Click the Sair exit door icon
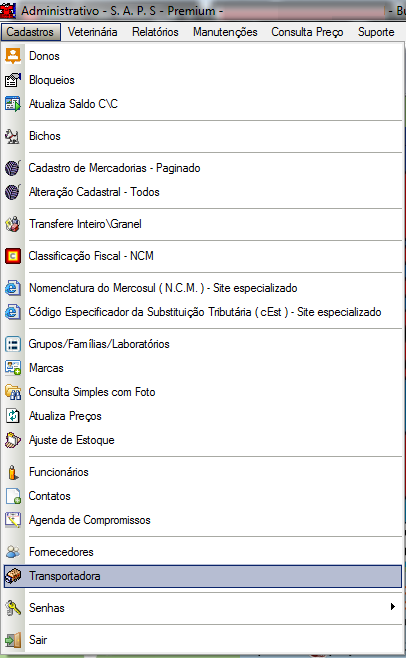 coord(13,640)
